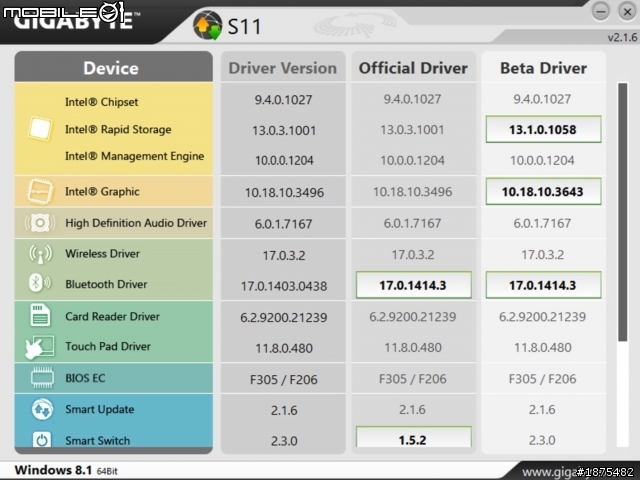
Task: Select the Smart Switch label
Action: pos(98,441)
